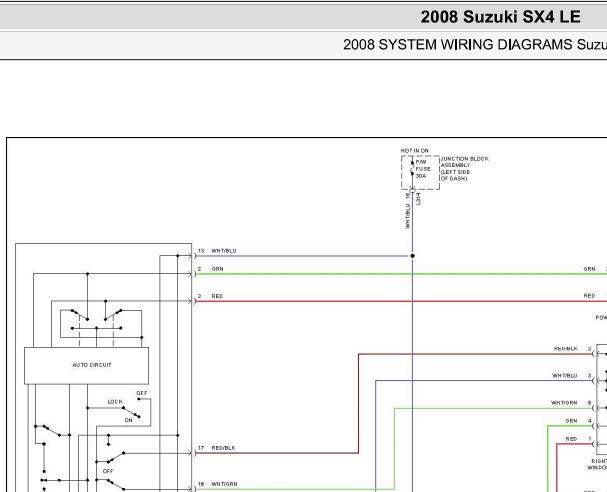607x492 pixels.
Task: Click the "WHT/GRN 5" connector label
Action: 571,403
